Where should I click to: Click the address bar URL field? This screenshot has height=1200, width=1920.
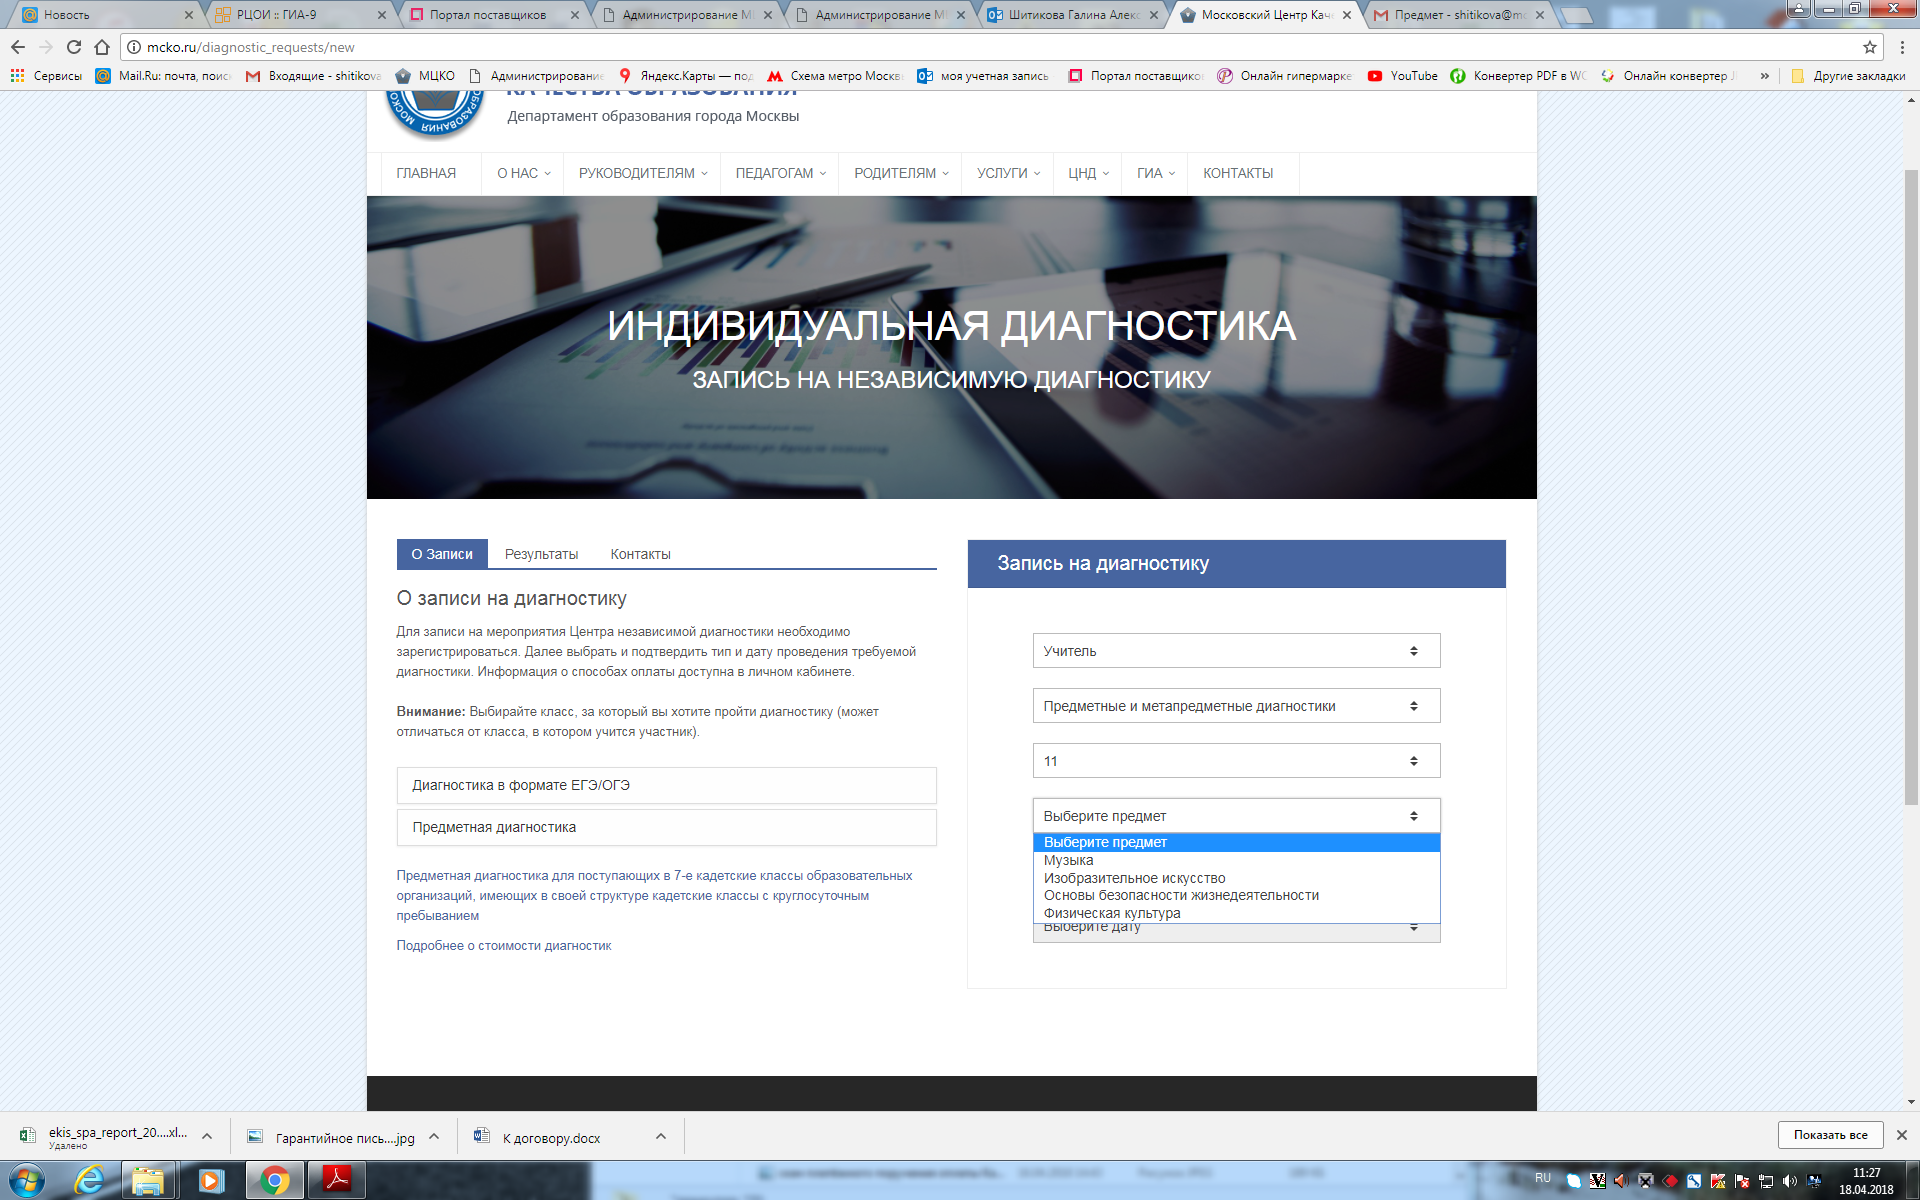point(1000,47)
